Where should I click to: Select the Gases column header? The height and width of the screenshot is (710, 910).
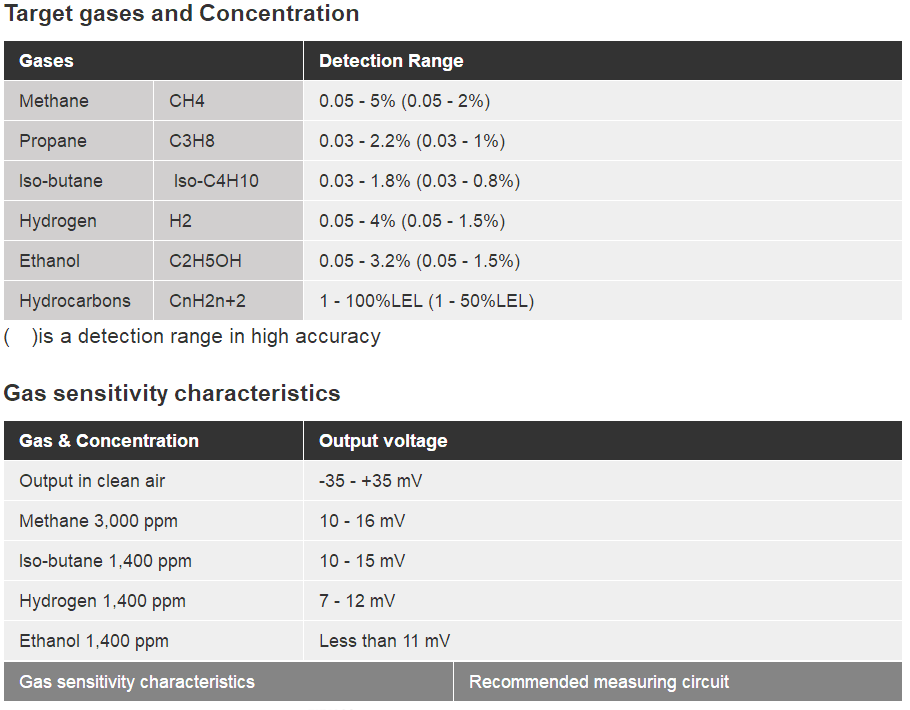(x=47, y=61)
